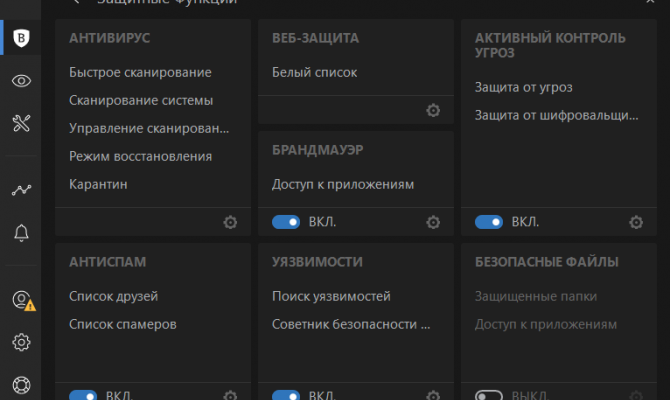The image size is (670, 400).
Task: Open the Bitdefender shield Protection section
Action: coord(21,38)
